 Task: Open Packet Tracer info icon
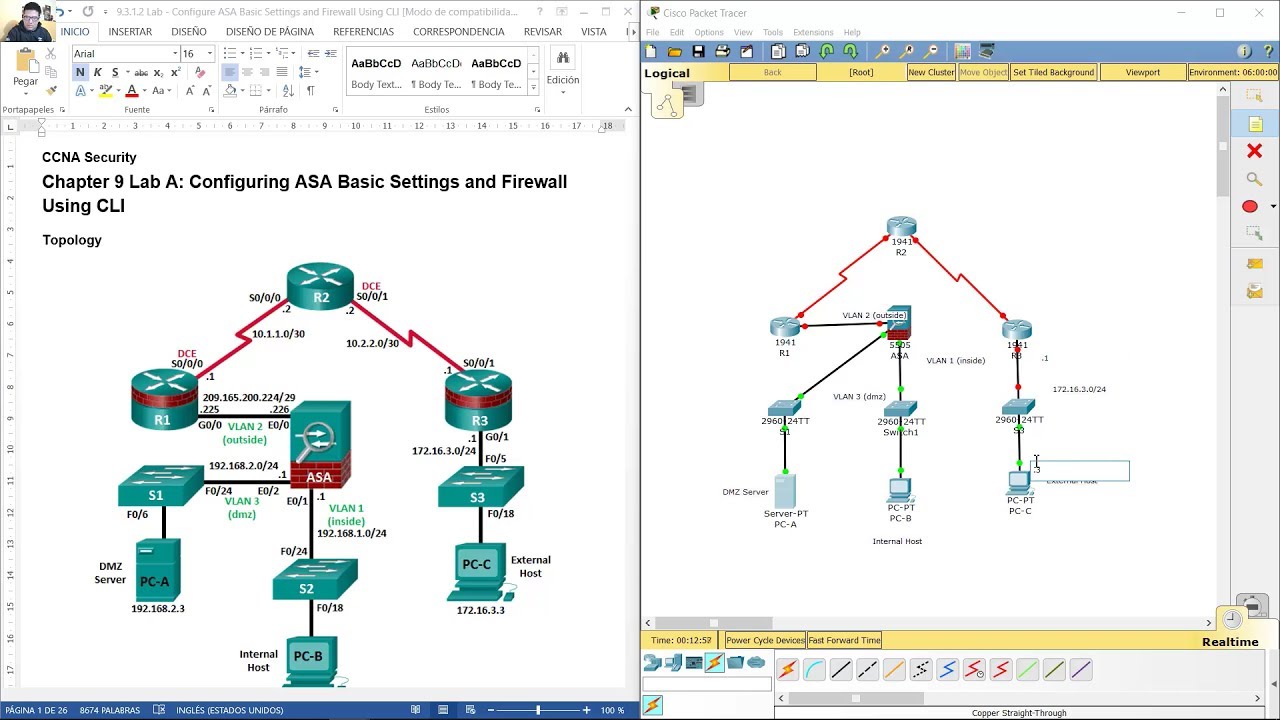coord(1244,52)
